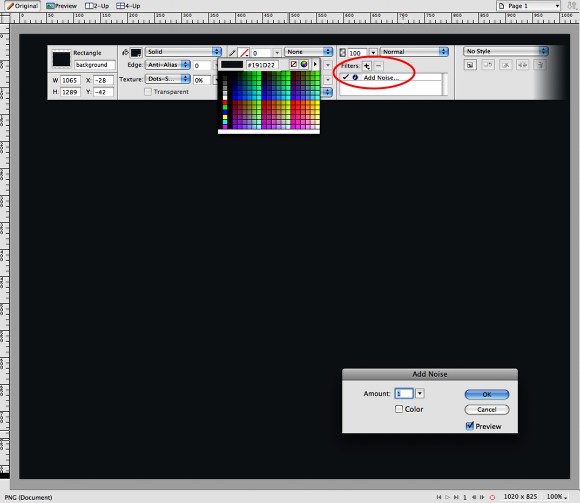
Task: Enable the Color checkbox in Add Noise
Action: (399, 409)
